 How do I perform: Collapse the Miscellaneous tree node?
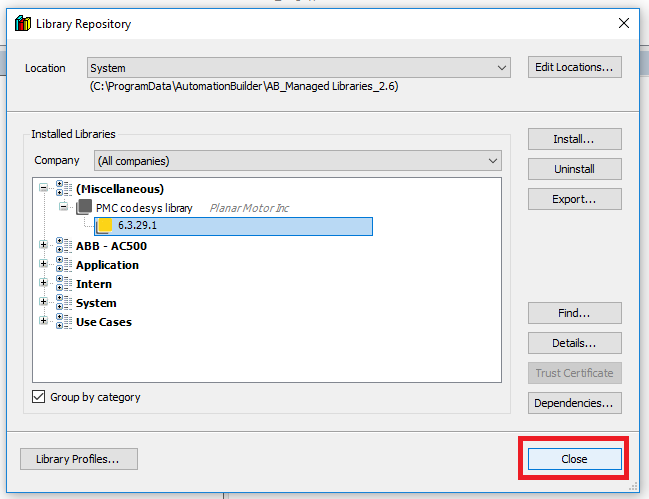(44, 188)
